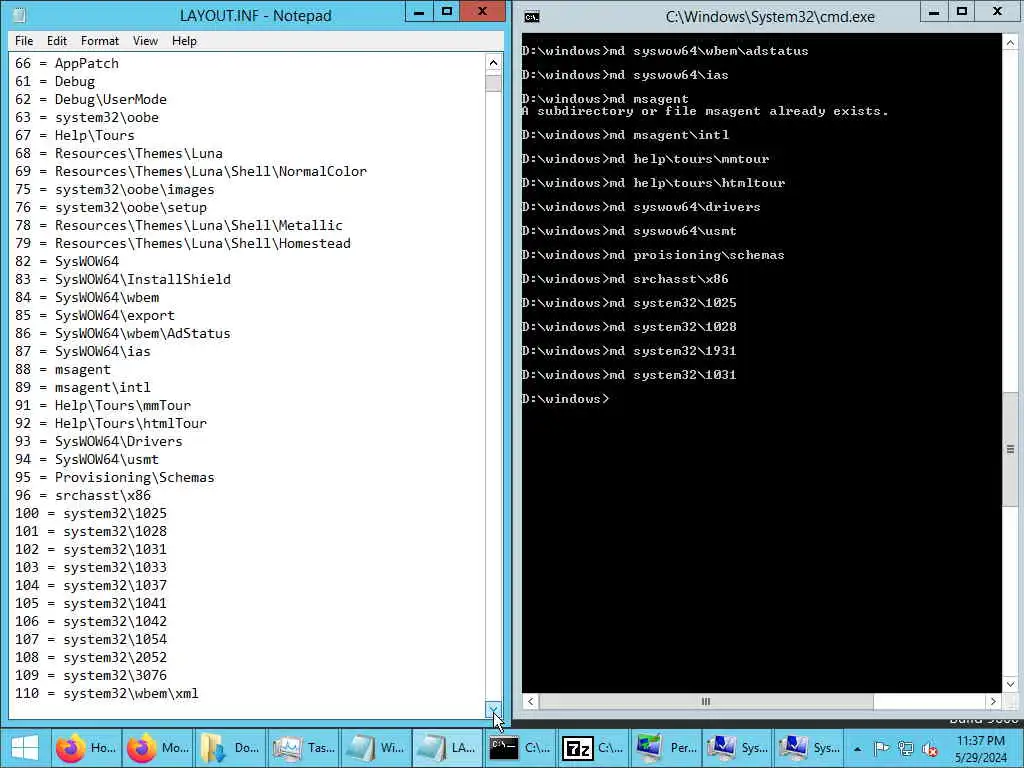
Task: Click the cmd horizontal scroll thumb
Action: pyautogui.click(x=706, y=701)
